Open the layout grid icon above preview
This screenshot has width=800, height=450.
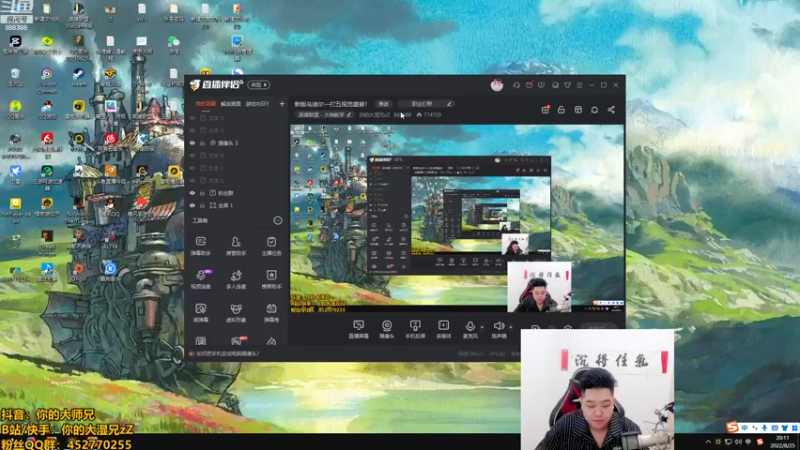coord(578,110)
